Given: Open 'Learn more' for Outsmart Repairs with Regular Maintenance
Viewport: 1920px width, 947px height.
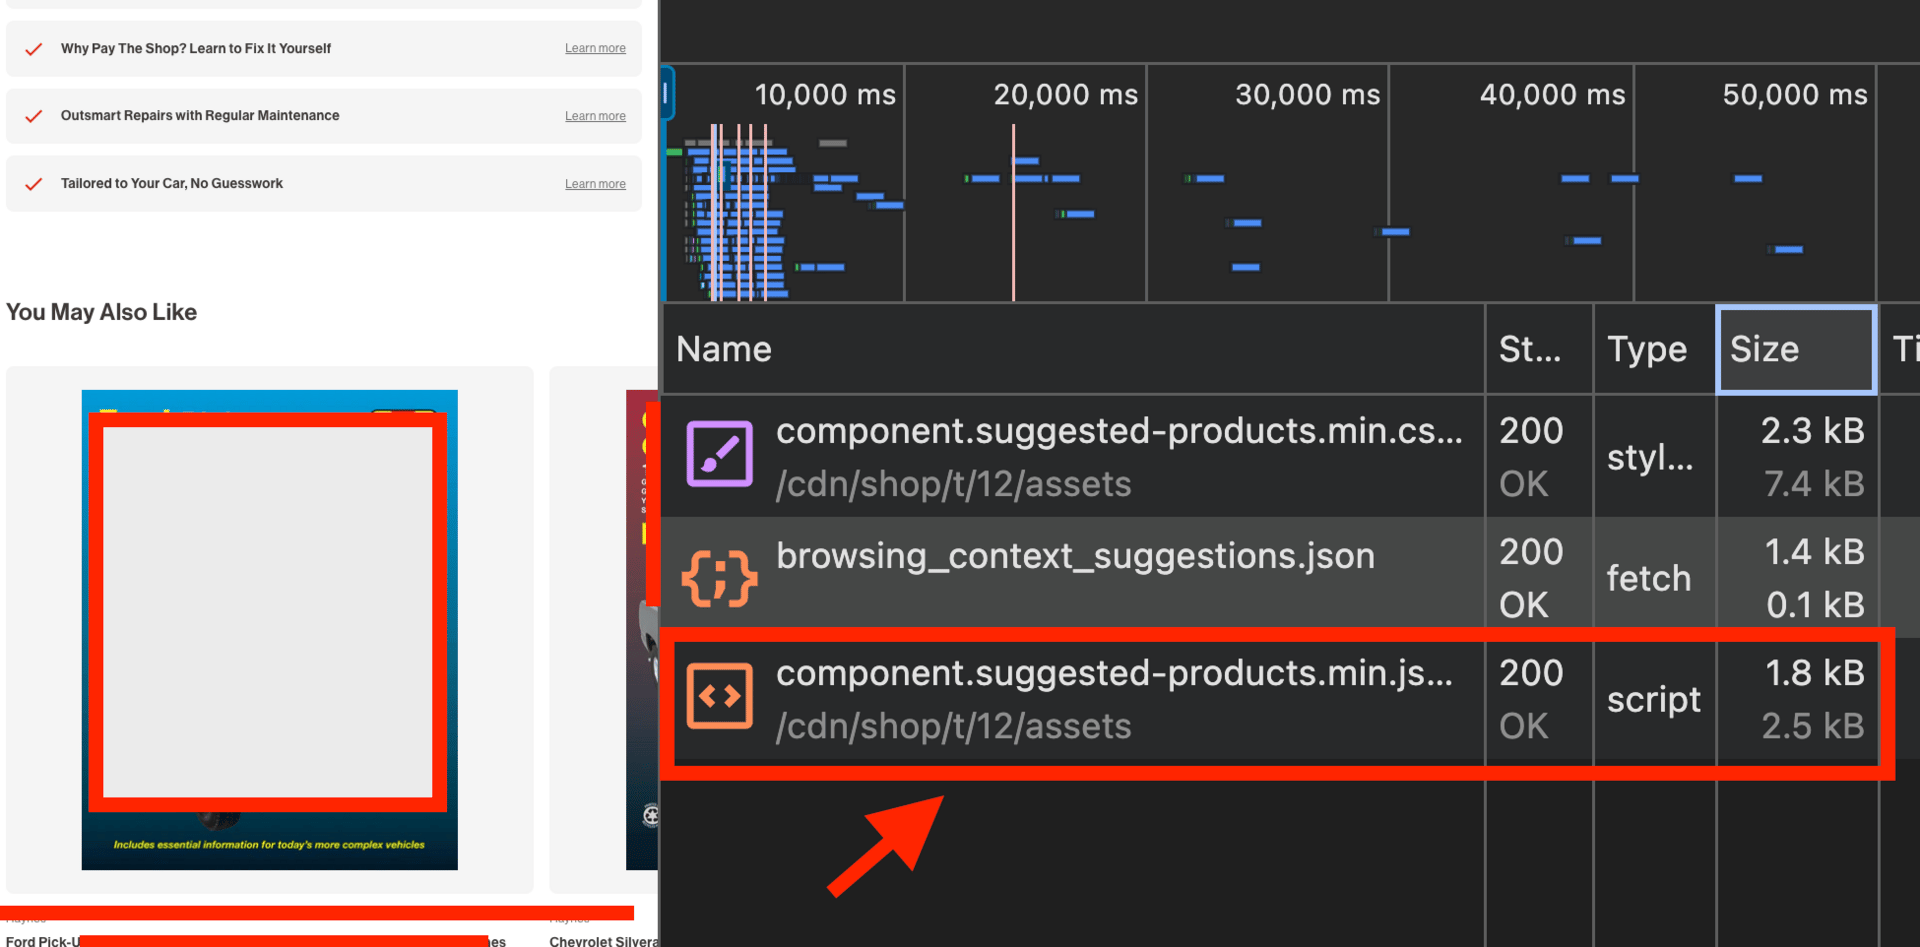Looking at the screenshot, I should [595, 116].
